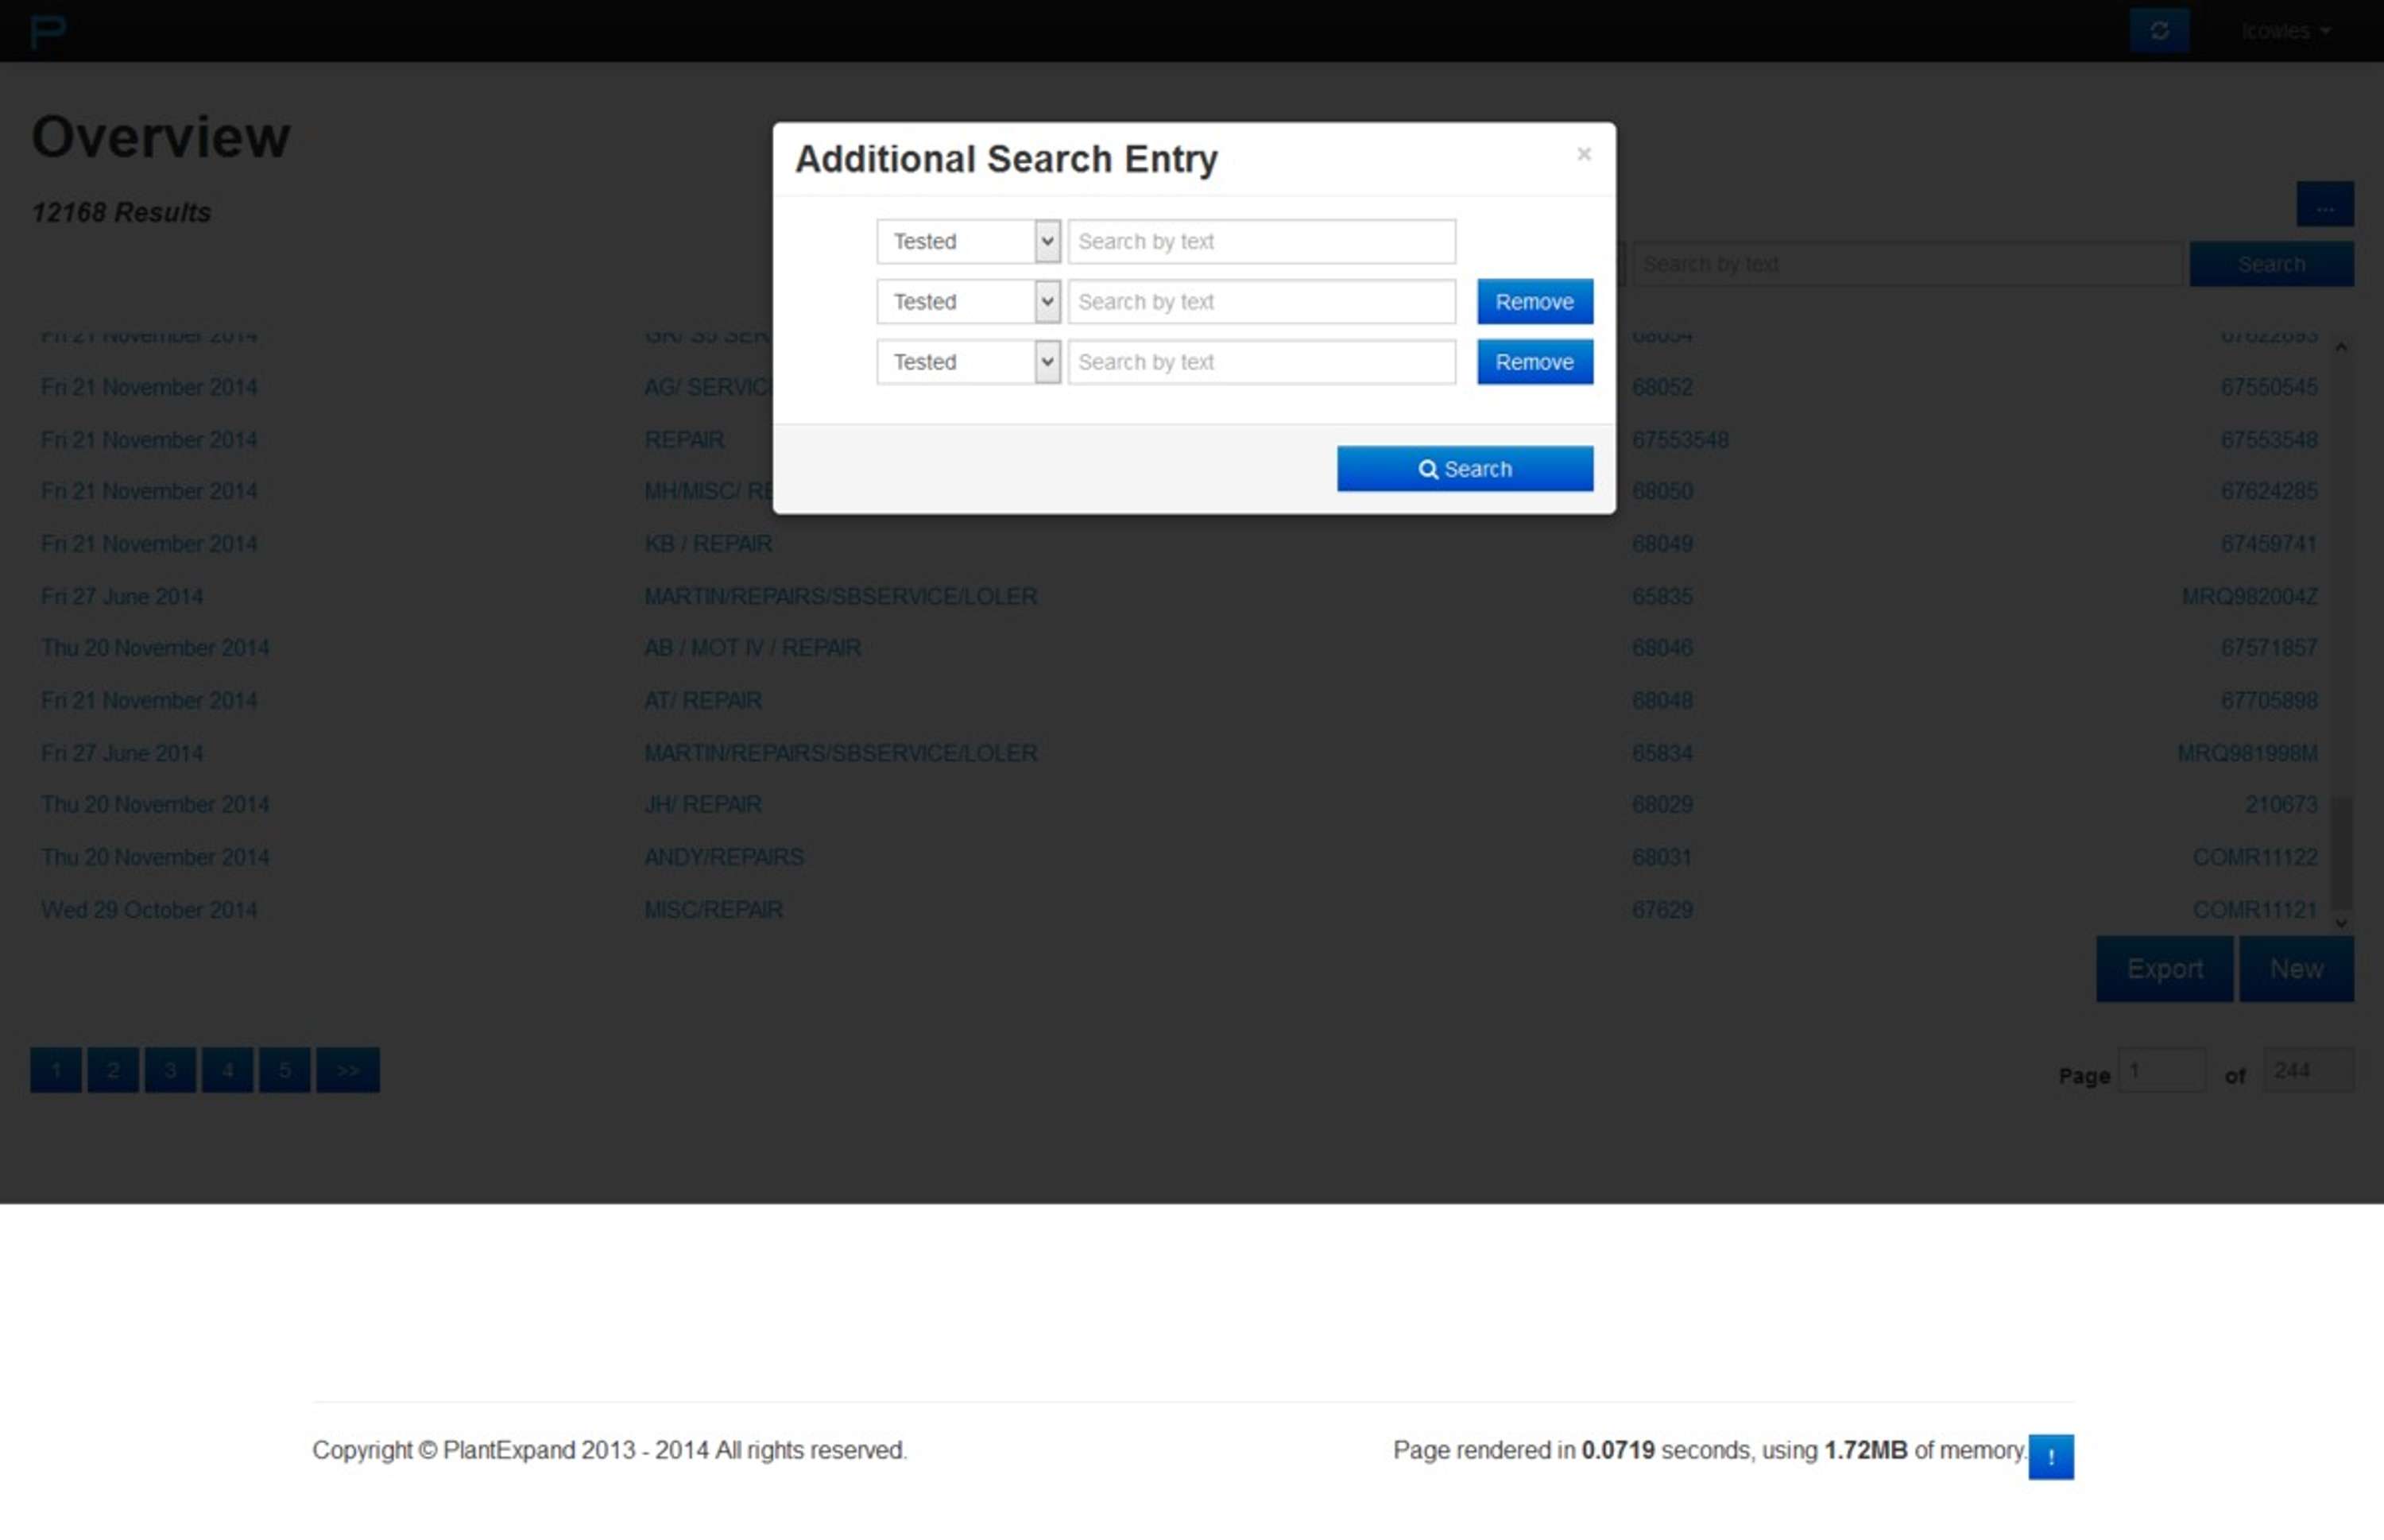Click serial COMR11122
The height and width of the screenshot is (1540, 2384).
[2254, 857]
